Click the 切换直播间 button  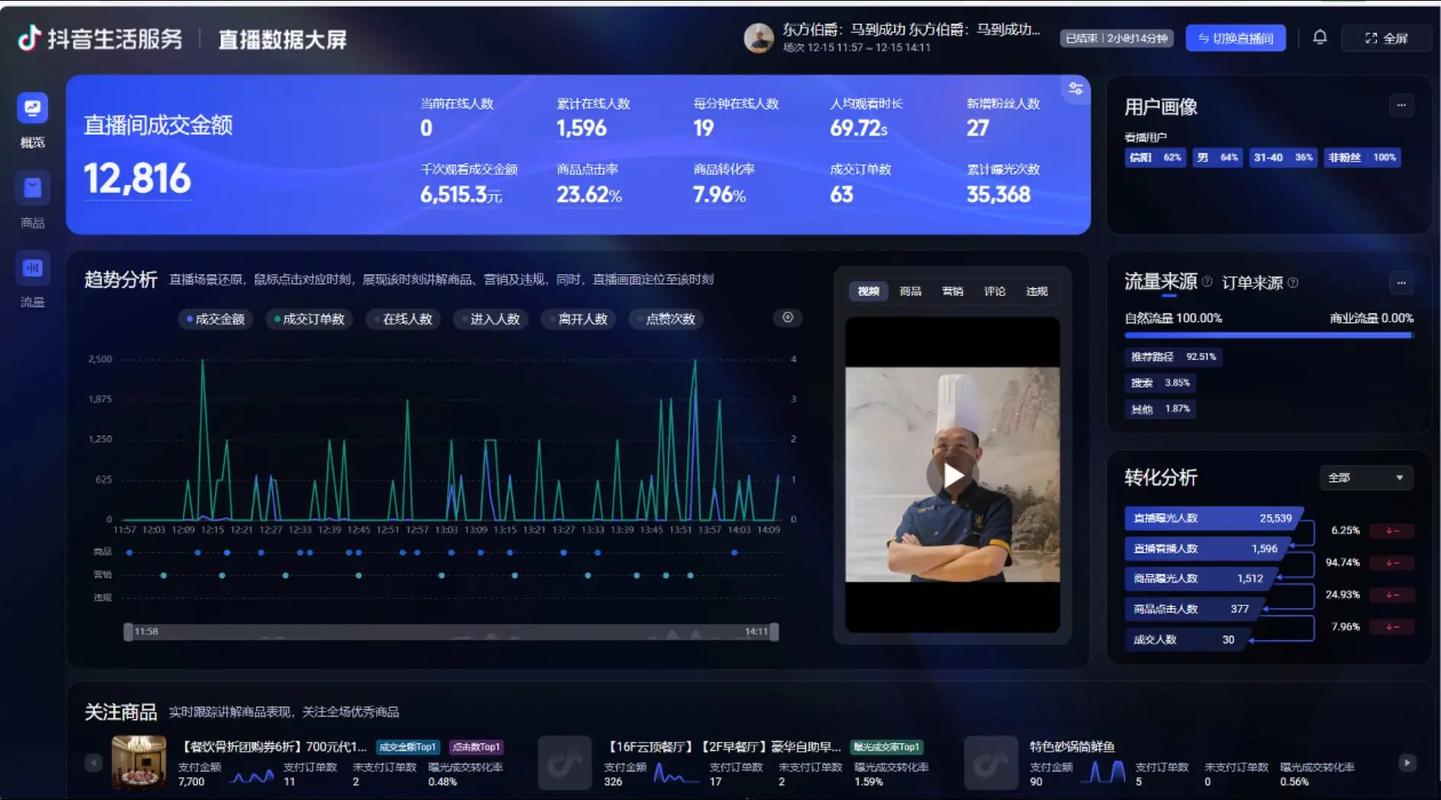(1235, 37)
